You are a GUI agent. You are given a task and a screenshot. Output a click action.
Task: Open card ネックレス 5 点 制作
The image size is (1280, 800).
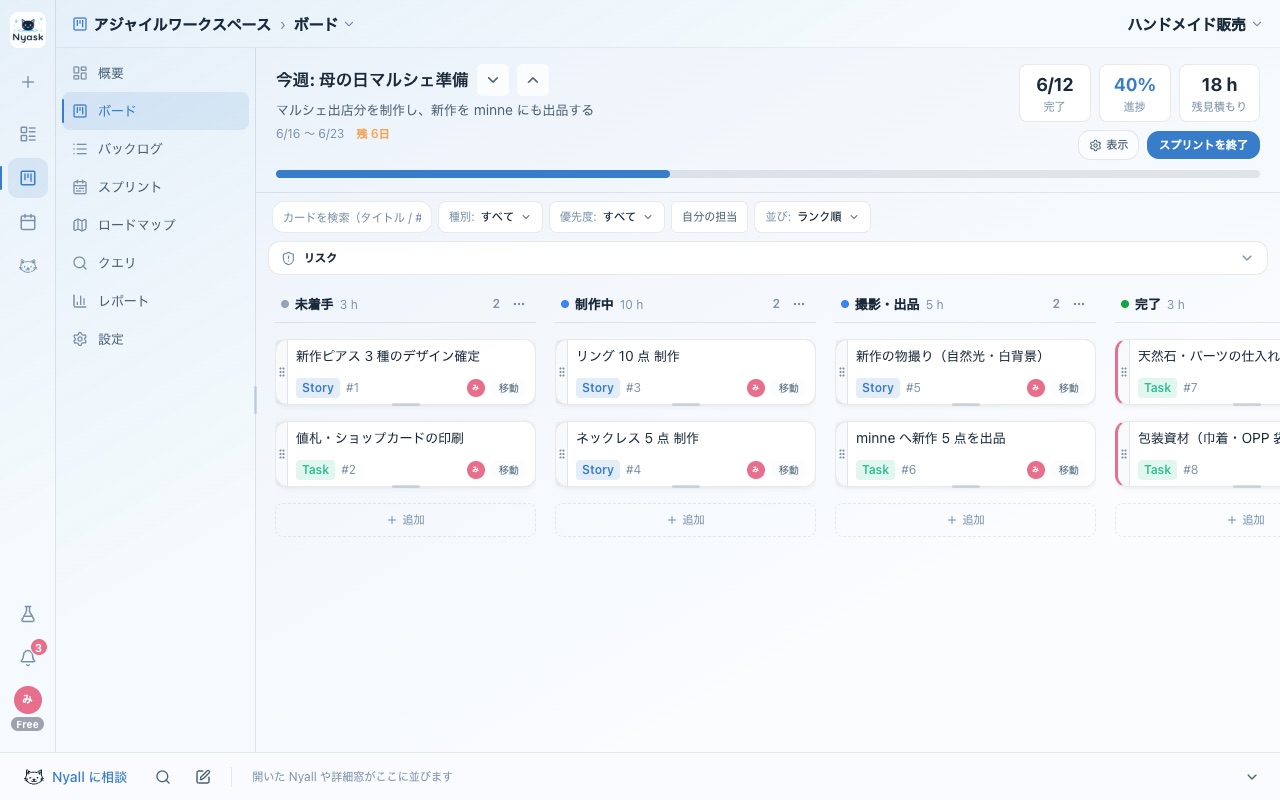tap(637, 438)
